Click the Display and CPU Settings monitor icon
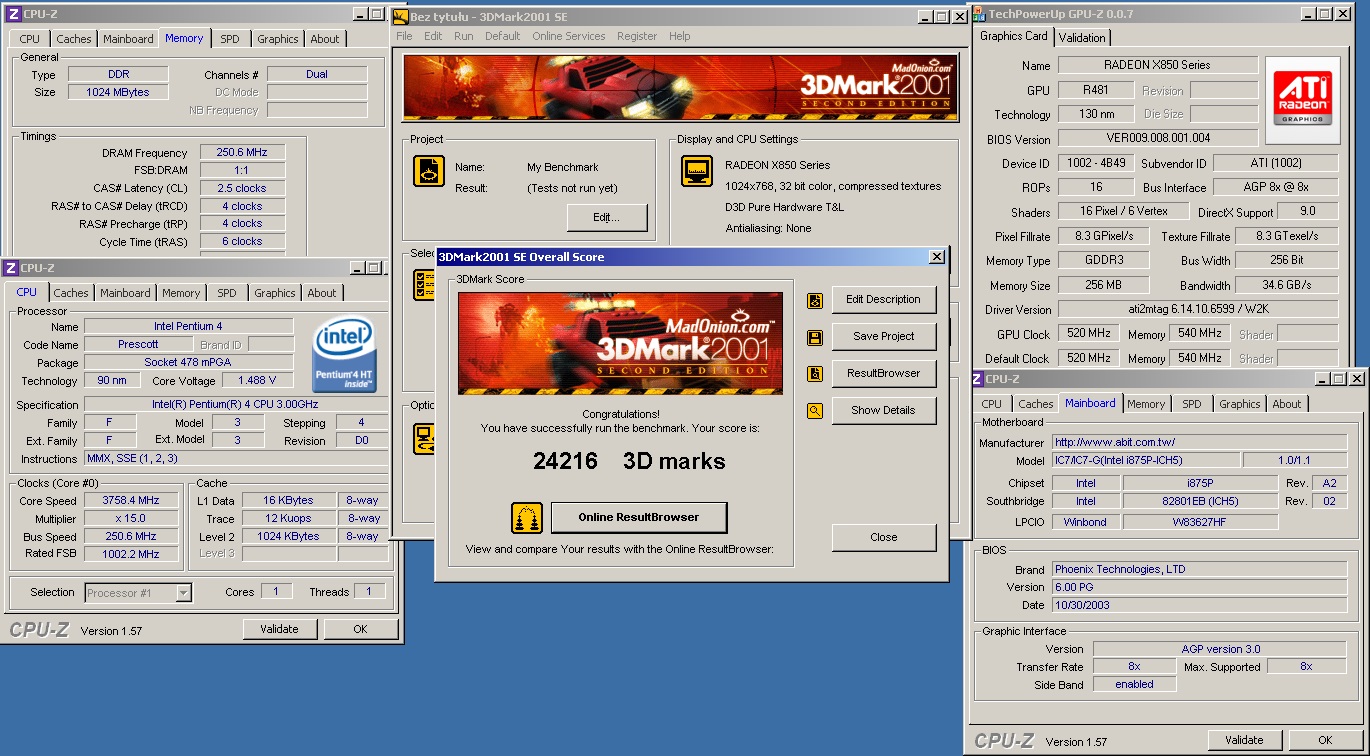1370x756 pixels. coord(697,171)
